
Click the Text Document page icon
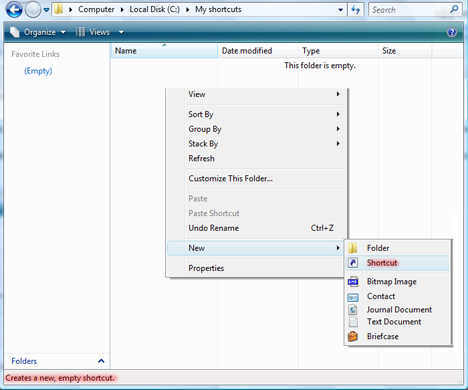coord(353,322)
